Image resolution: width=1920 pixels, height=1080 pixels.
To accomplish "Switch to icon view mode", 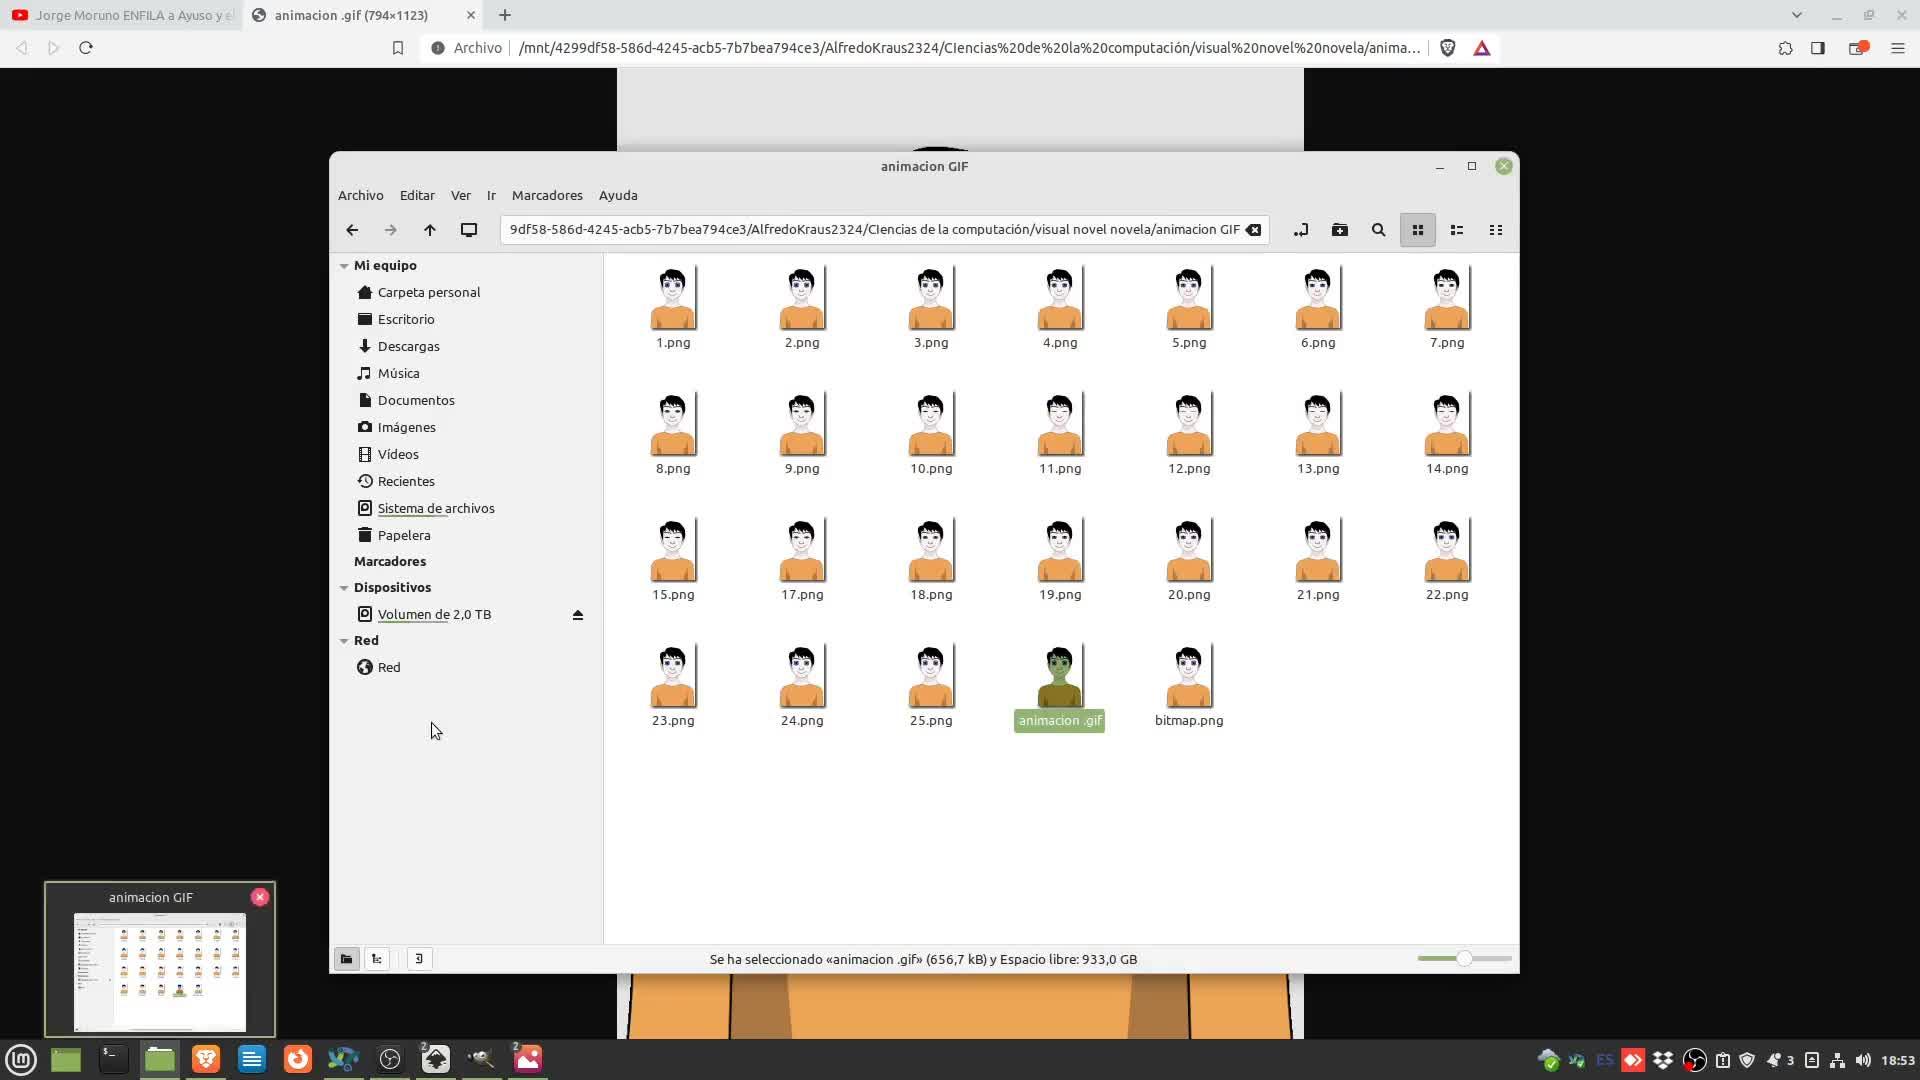I will pyautogui.click(x=1417, y=230).
